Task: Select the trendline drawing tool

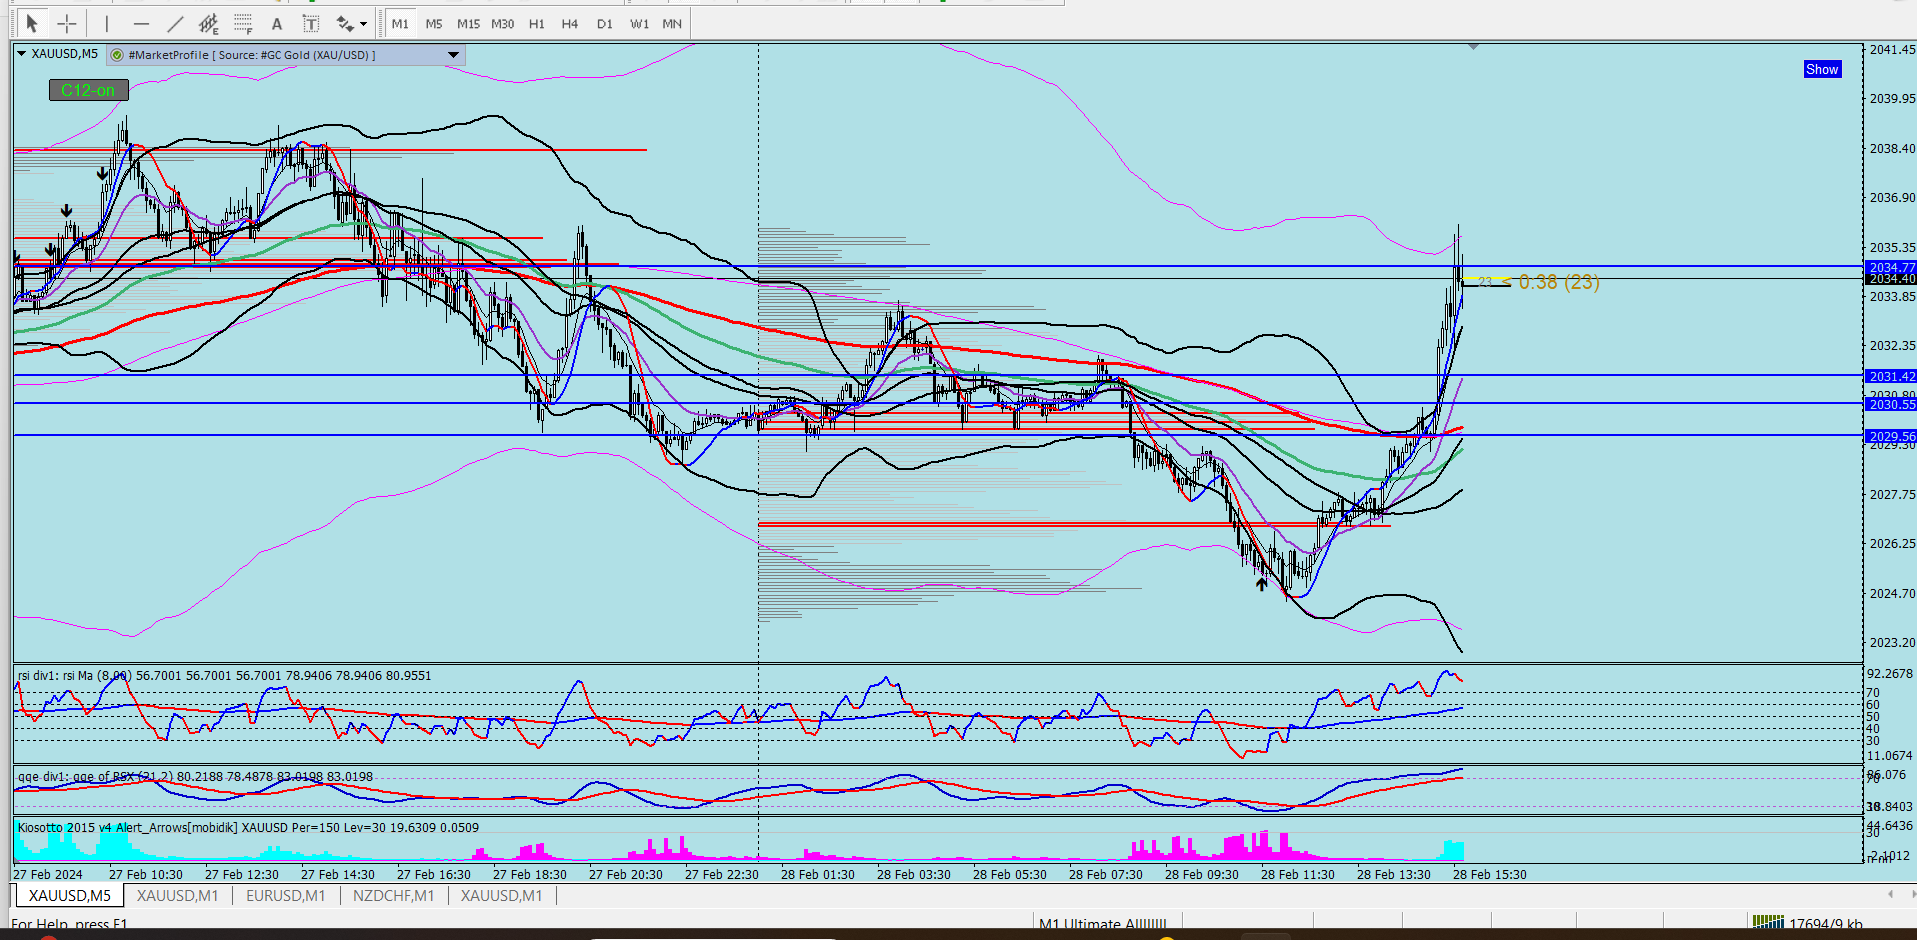Action: coord(175,23)
